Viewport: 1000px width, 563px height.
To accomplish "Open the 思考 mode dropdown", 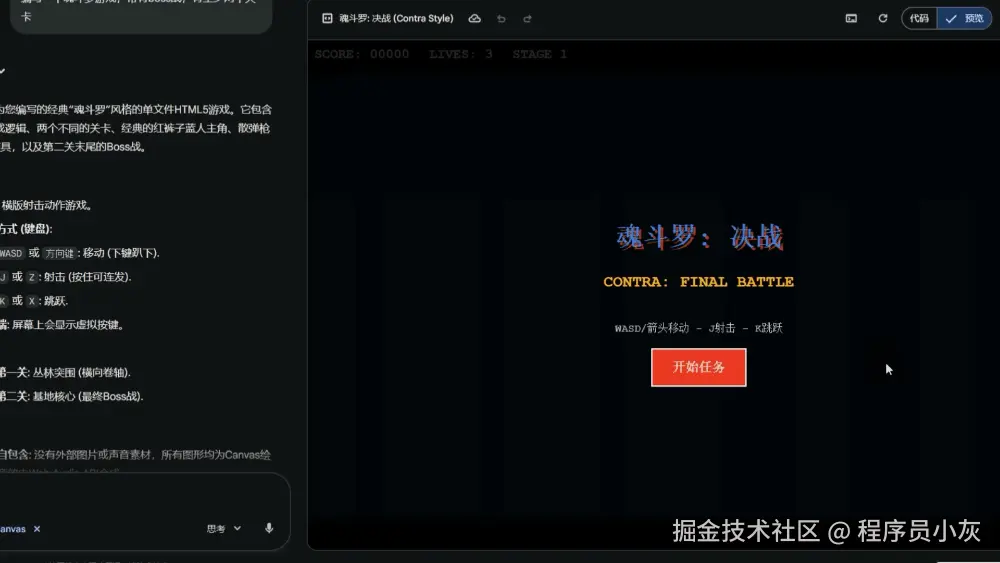I will 224,529.
